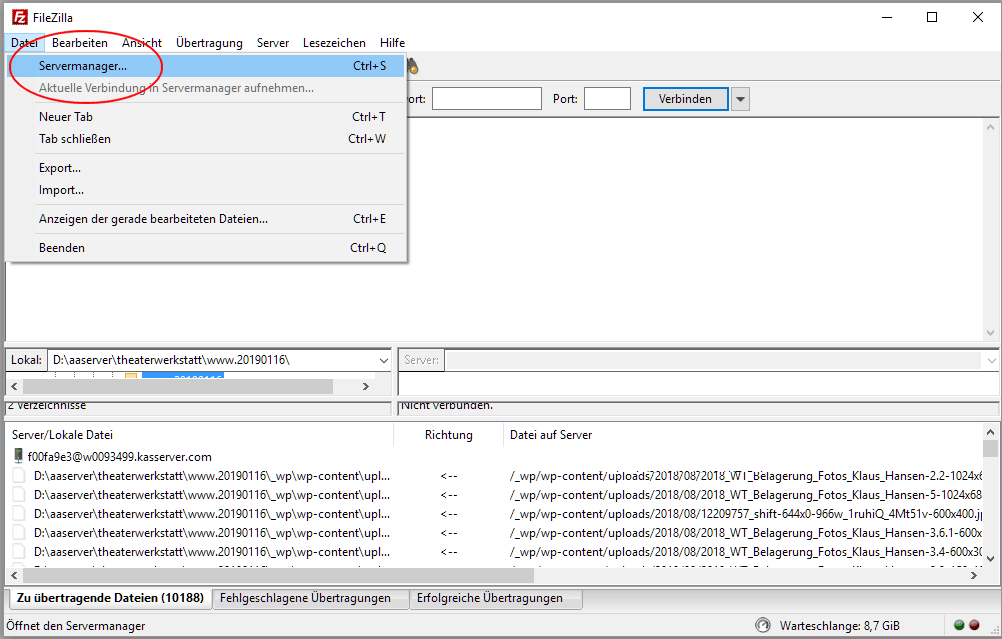The height and width of the screenshot is (639, 1002).
Task: Click the speed limit gauge icon
Action: pos(762,625)
